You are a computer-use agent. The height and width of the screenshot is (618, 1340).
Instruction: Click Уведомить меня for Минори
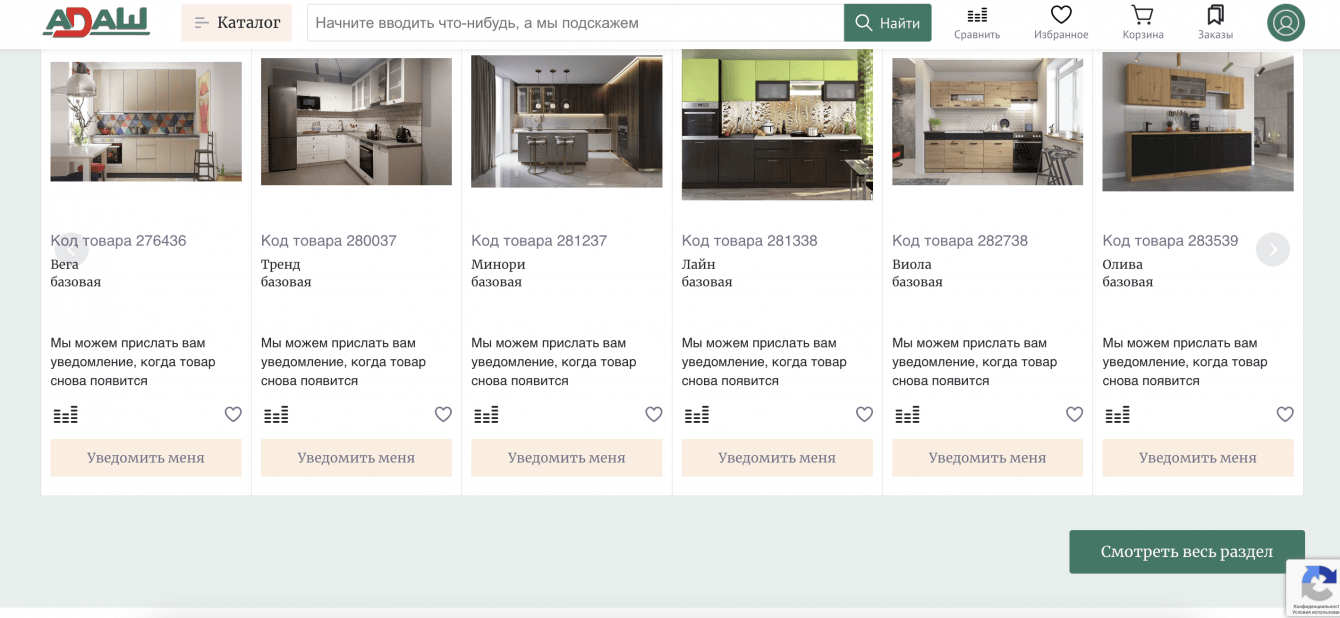[x=567, y=458]
